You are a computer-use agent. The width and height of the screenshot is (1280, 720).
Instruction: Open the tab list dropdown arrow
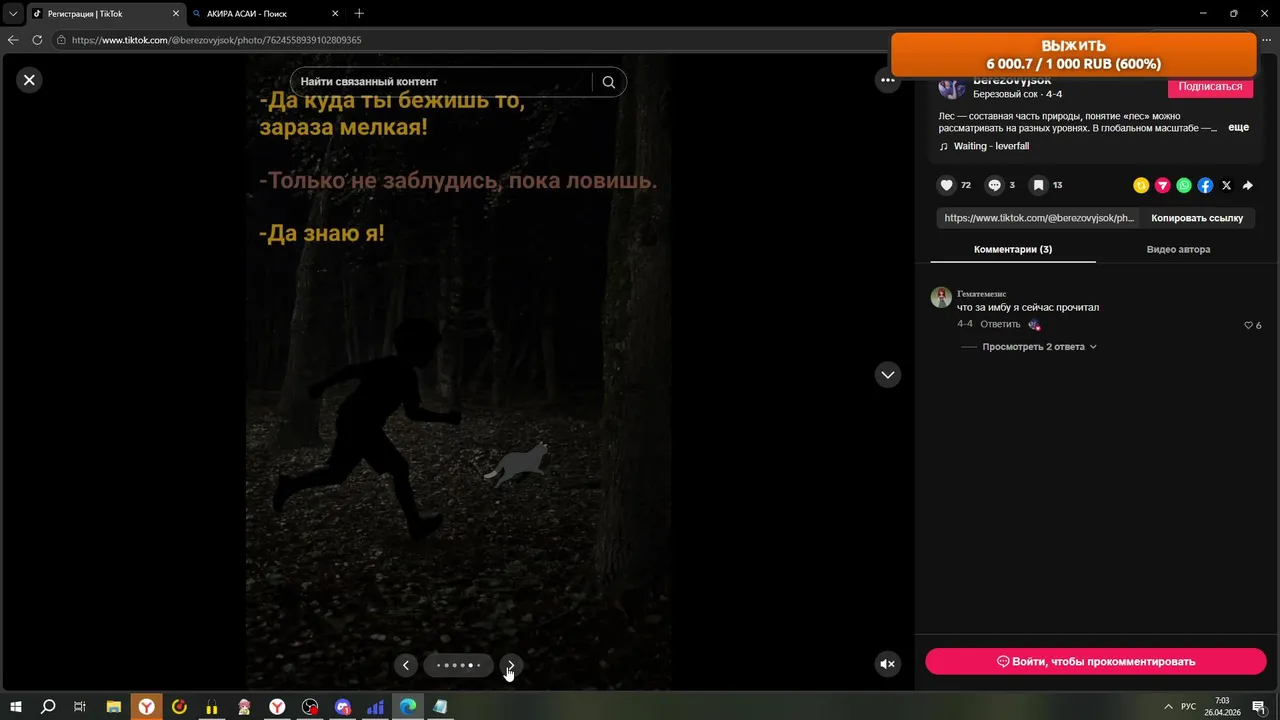tap(13, 14)
